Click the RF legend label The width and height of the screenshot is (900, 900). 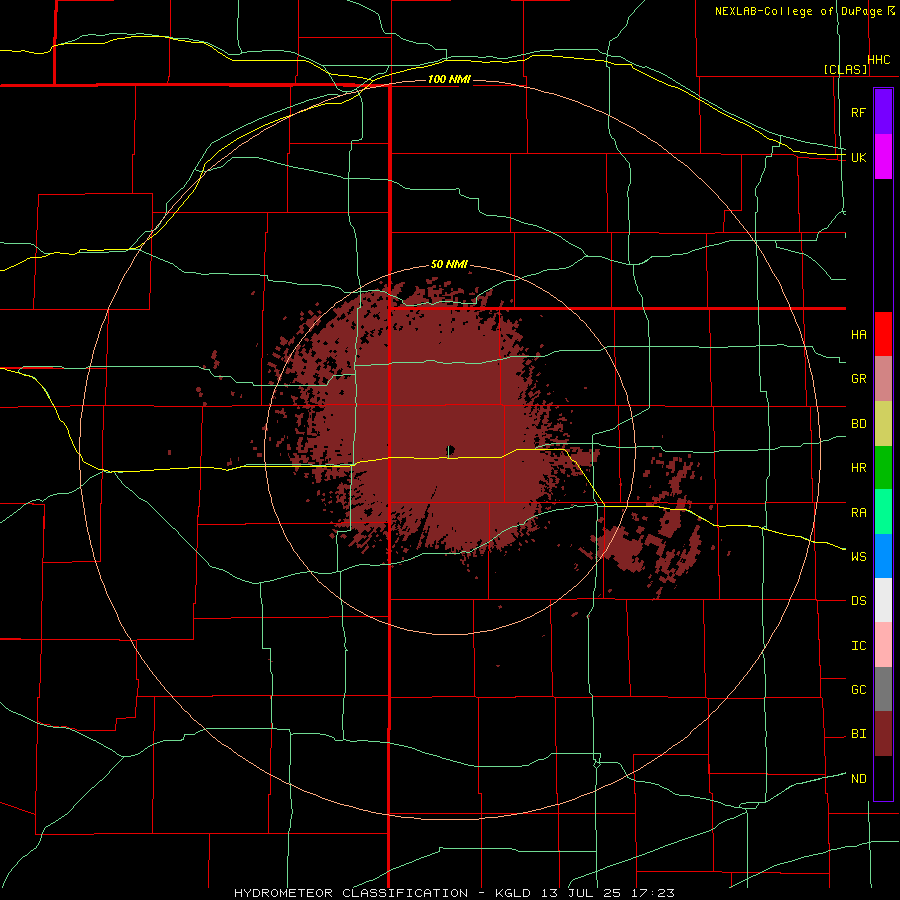(x=859, y=112)
